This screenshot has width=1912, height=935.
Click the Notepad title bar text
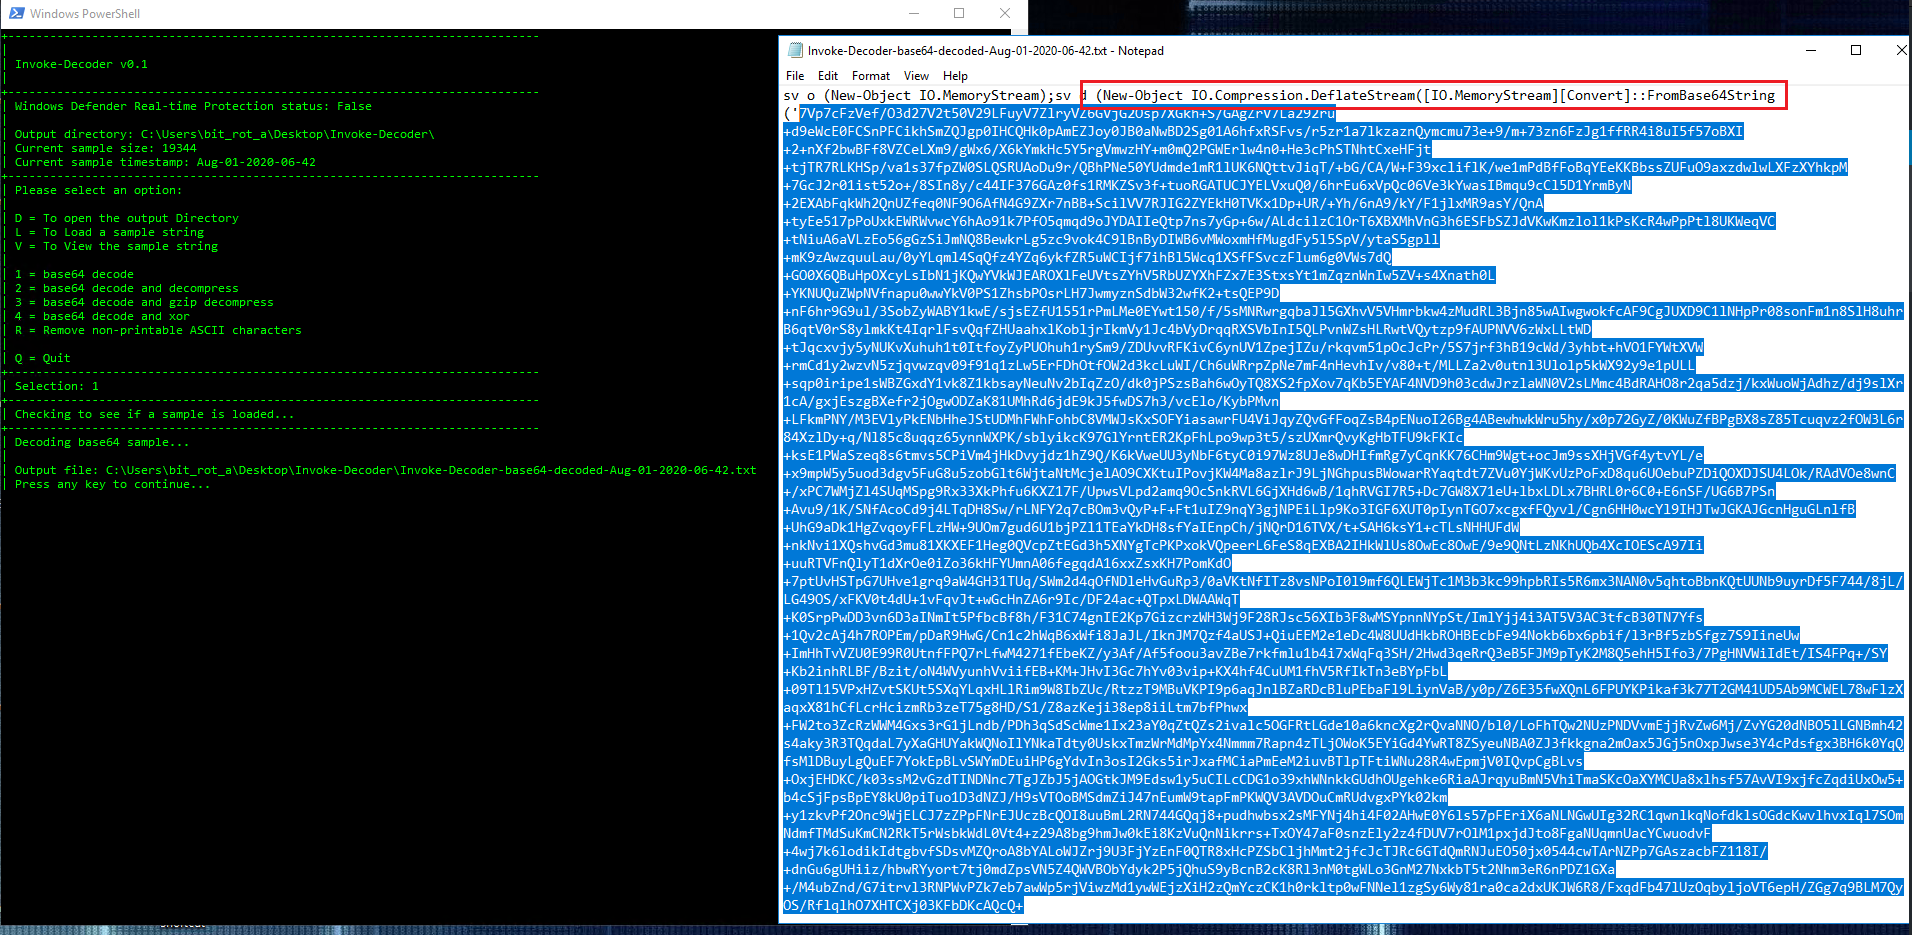click(x=985, y=51)
